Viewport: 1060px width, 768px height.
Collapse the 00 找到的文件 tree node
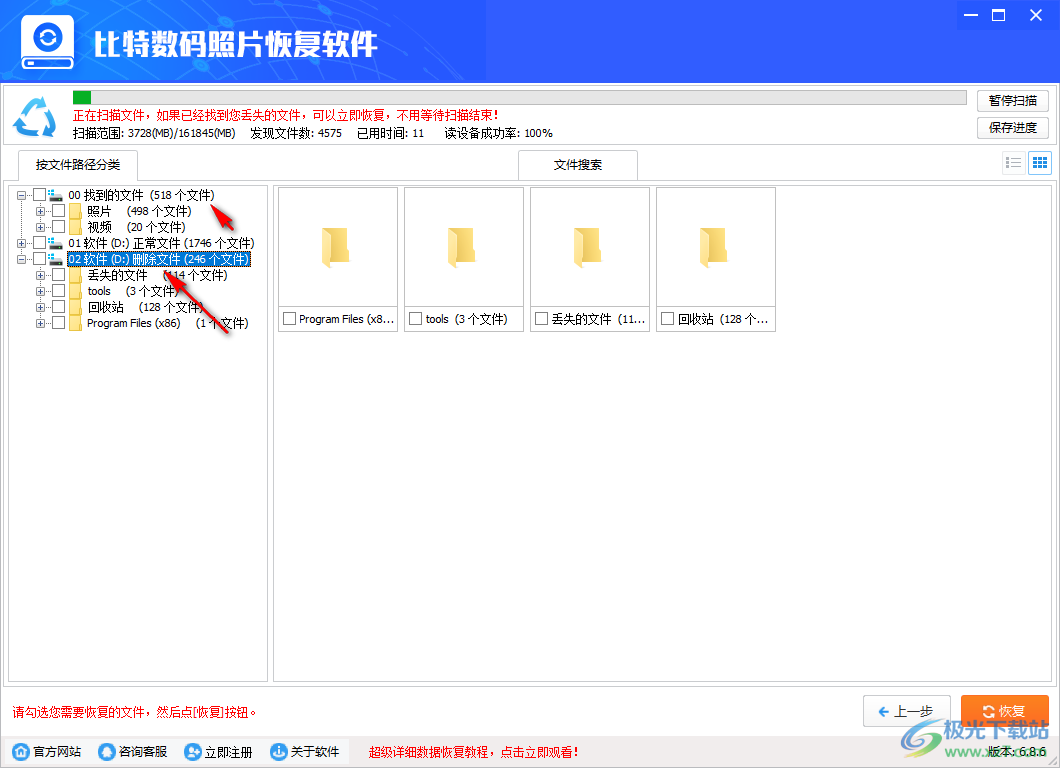(x=22, y=194)
